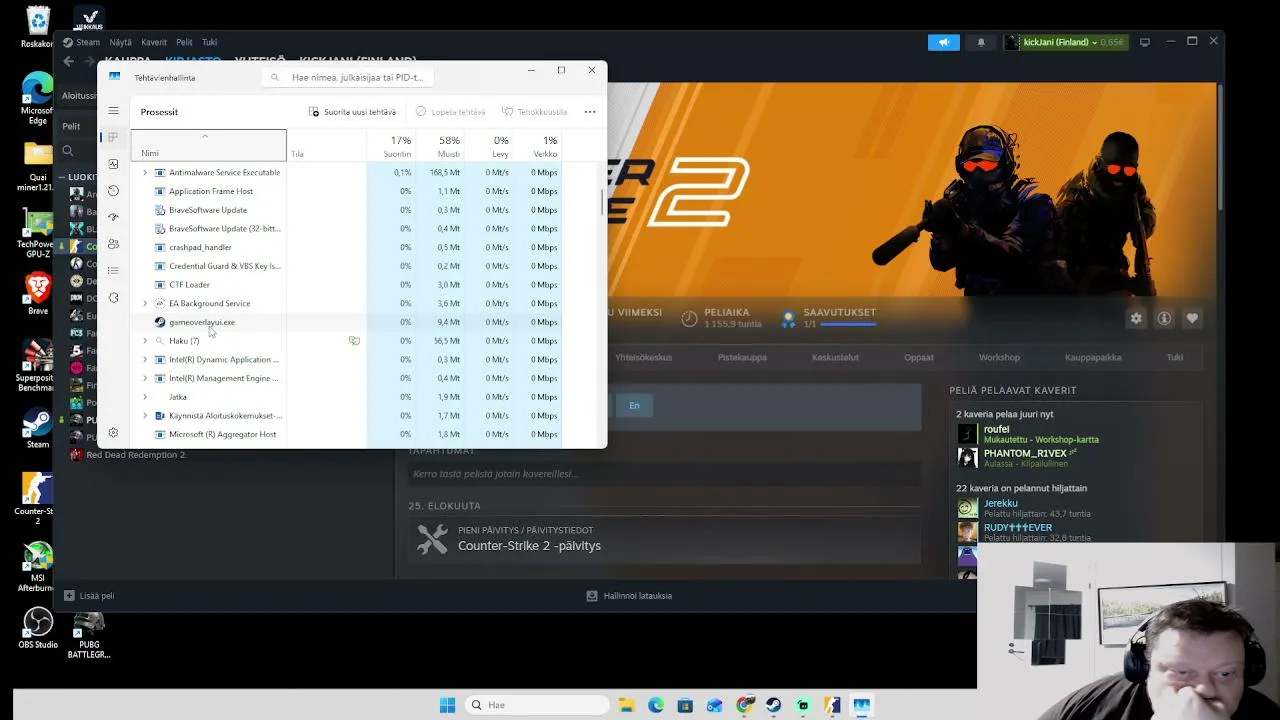Open the Tuki menu in Steam

point(210,42)
